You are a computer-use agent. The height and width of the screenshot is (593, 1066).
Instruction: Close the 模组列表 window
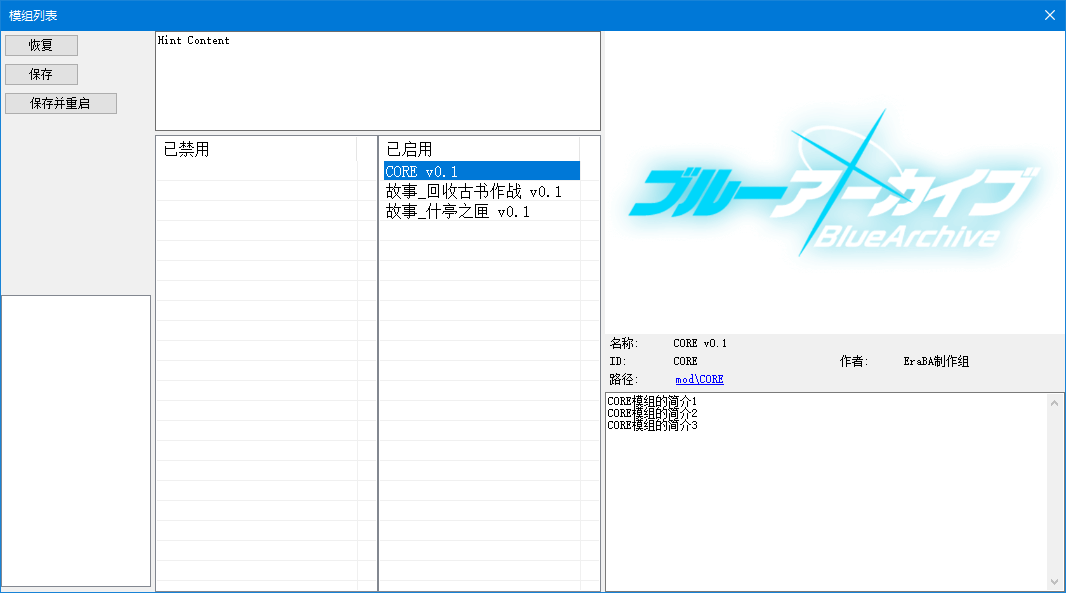pyautogui.click(x=1049, y=15)
